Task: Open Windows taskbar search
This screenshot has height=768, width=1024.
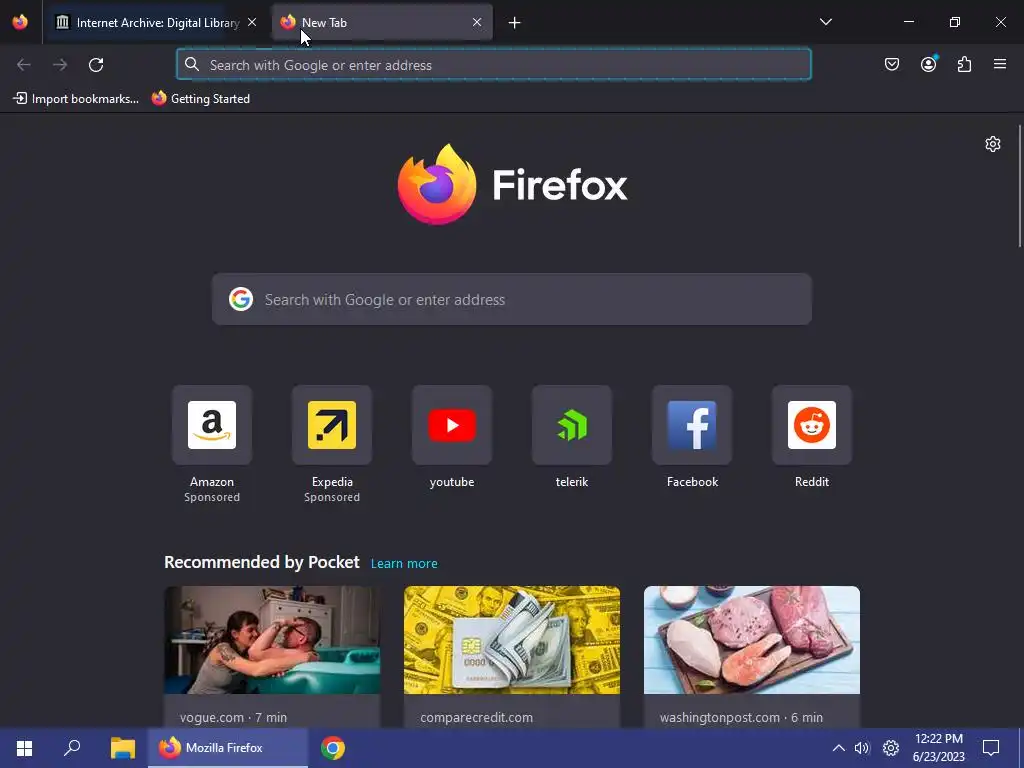Action: tap(72, 748)
